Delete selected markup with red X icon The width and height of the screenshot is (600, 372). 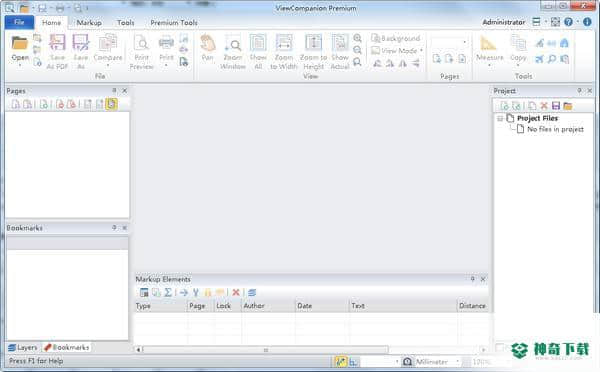coord(236,292)
